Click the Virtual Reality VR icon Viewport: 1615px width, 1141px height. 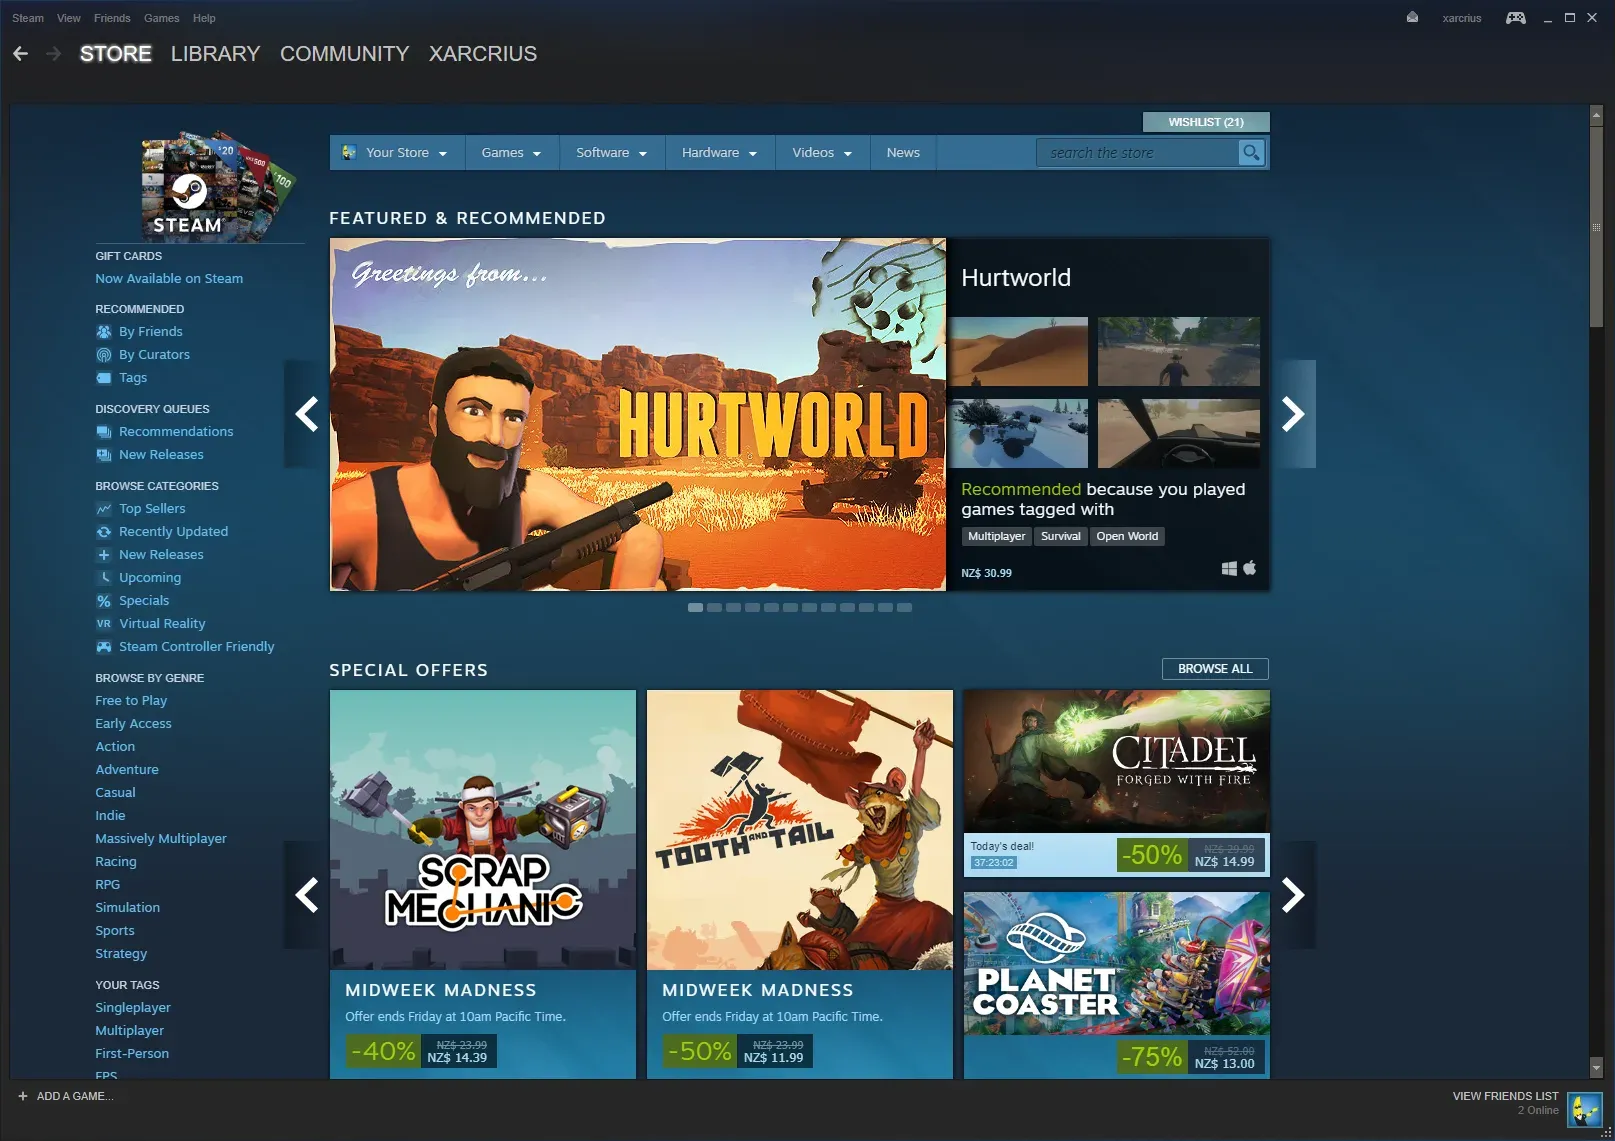pos(104,624)
